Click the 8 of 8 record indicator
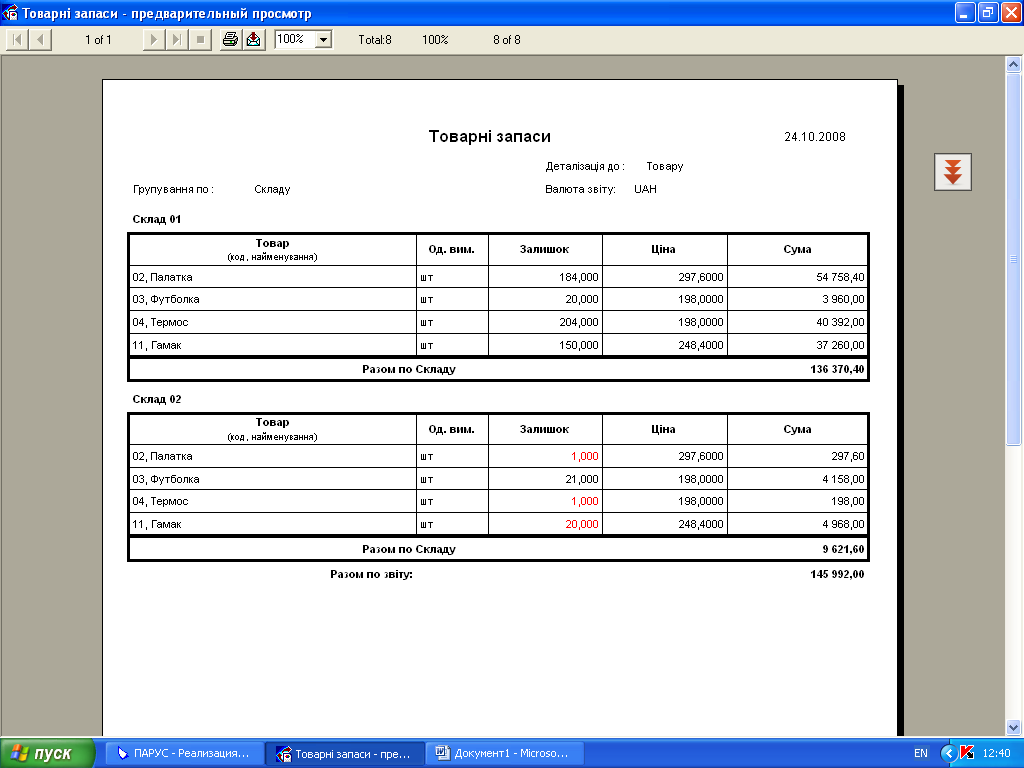The width and height of the screenshot is (1024, 768). coord(507,40)
